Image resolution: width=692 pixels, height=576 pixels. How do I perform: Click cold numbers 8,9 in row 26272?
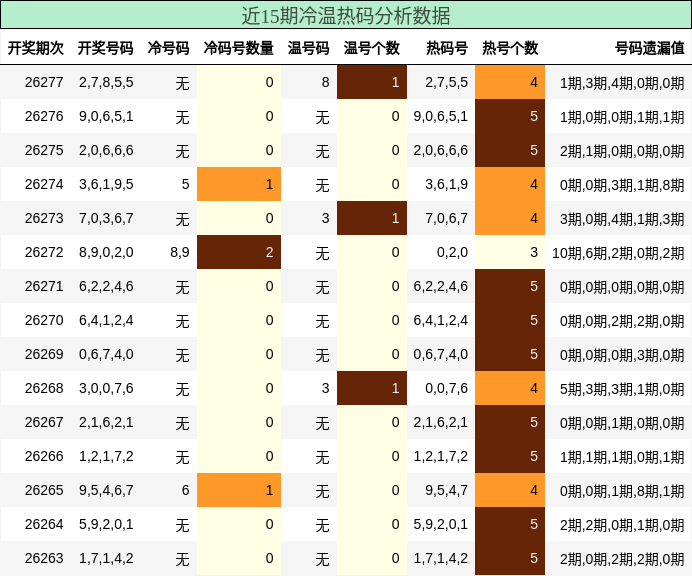180,252
